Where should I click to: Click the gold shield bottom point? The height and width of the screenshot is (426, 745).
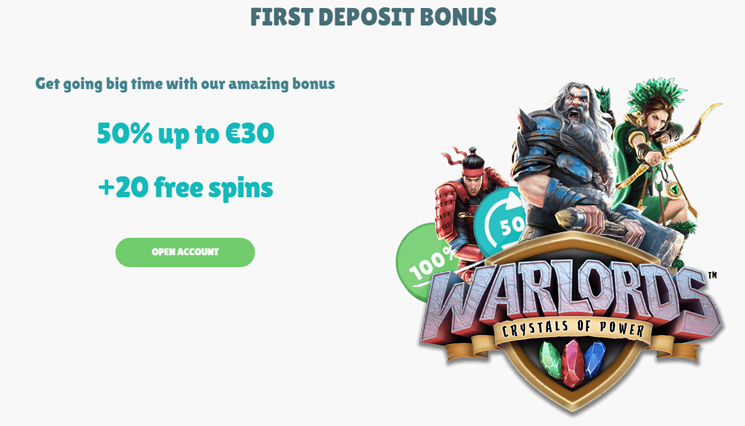coord(573,406)
